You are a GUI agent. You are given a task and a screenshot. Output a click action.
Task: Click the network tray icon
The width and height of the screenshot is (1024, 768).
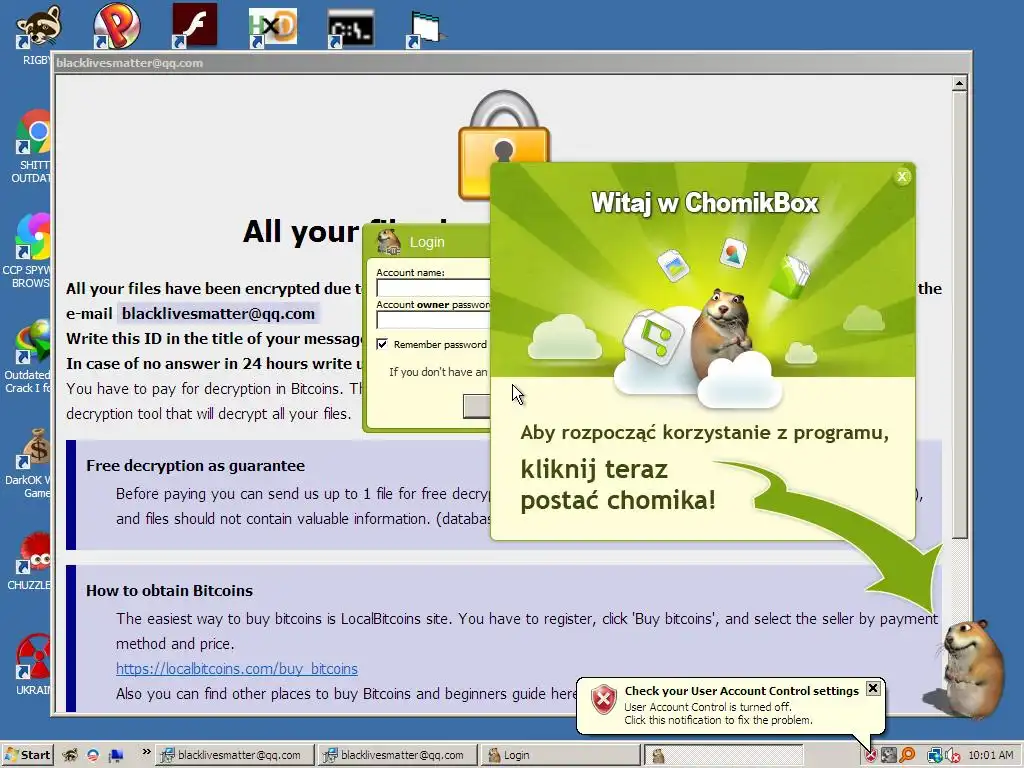[x=935, y=755]
